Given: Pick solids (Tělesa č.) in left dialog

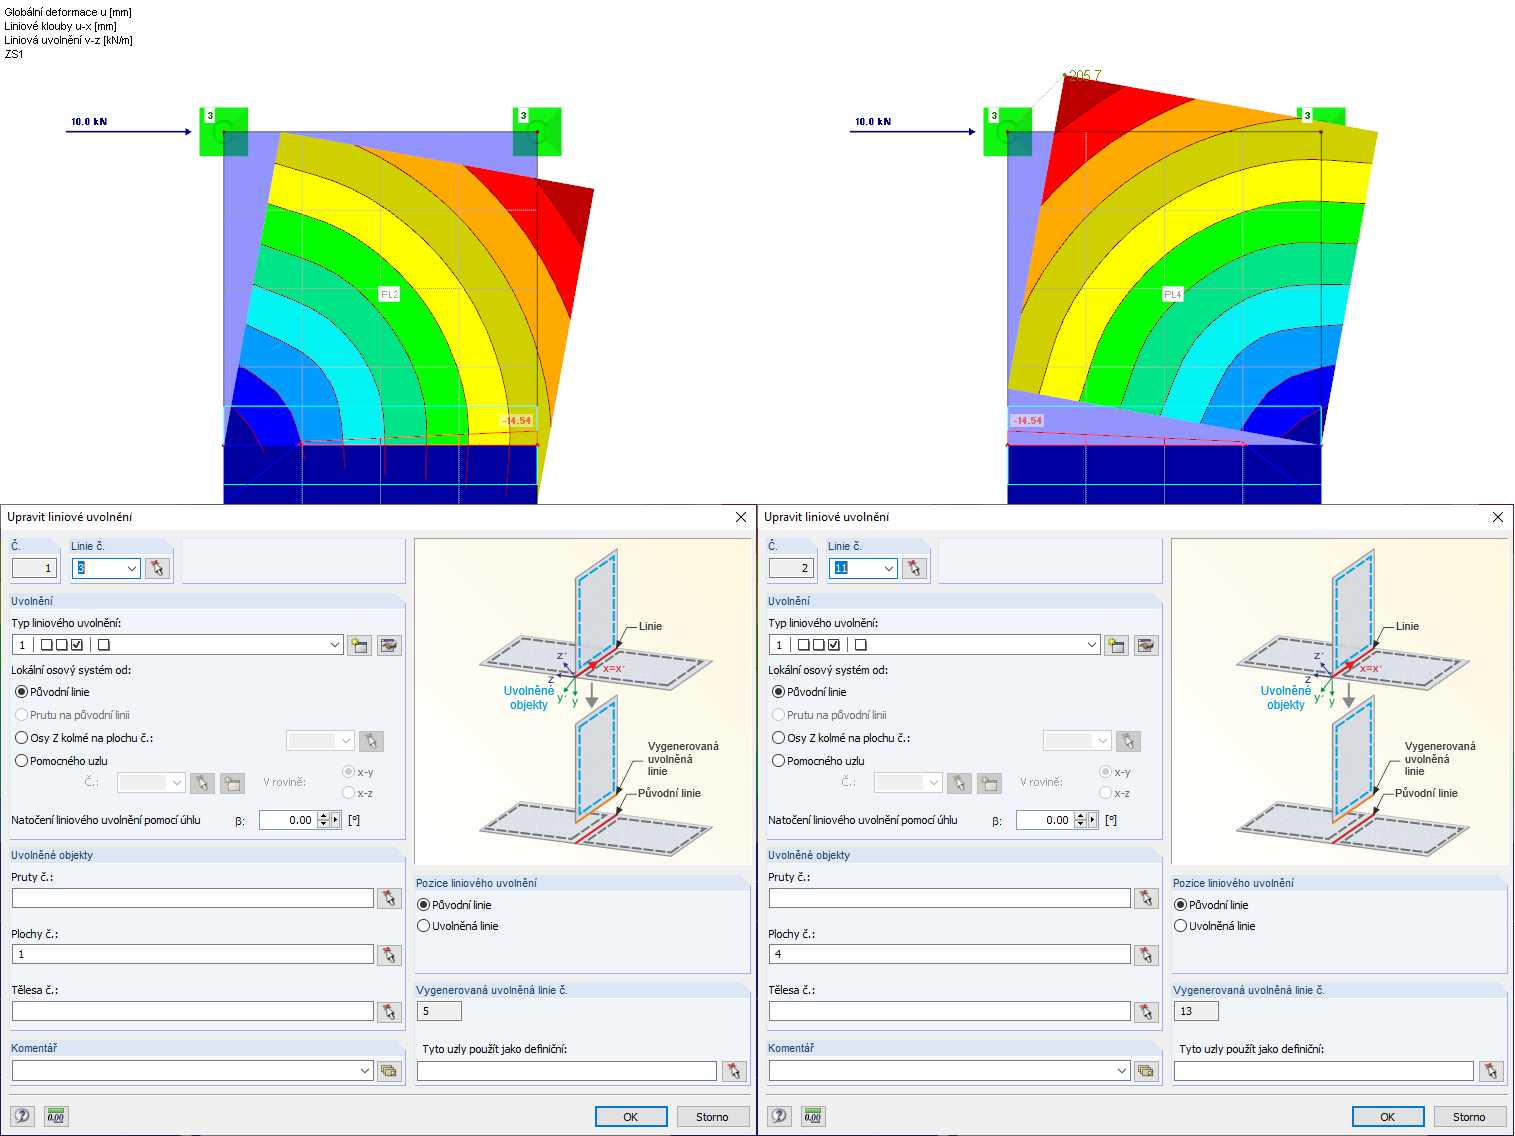Looking at the screenshot, I should (389, 1011).
